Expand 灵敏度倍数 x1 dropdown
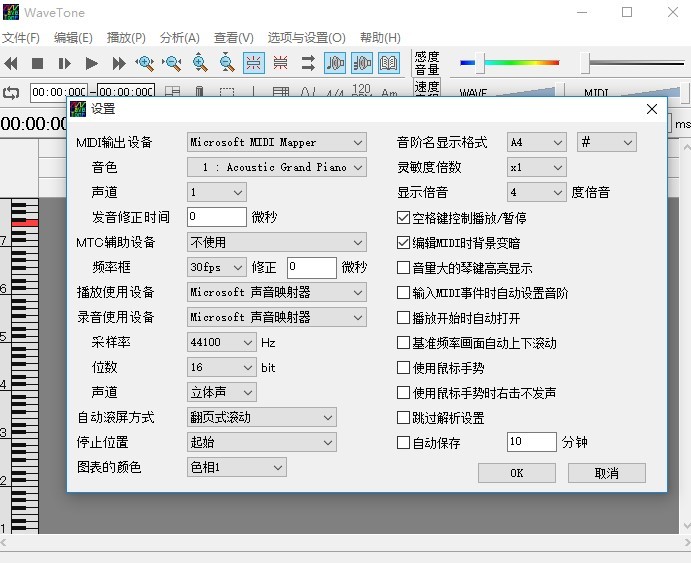The height and width of the screenshot is (563, 691). point(537,167)
